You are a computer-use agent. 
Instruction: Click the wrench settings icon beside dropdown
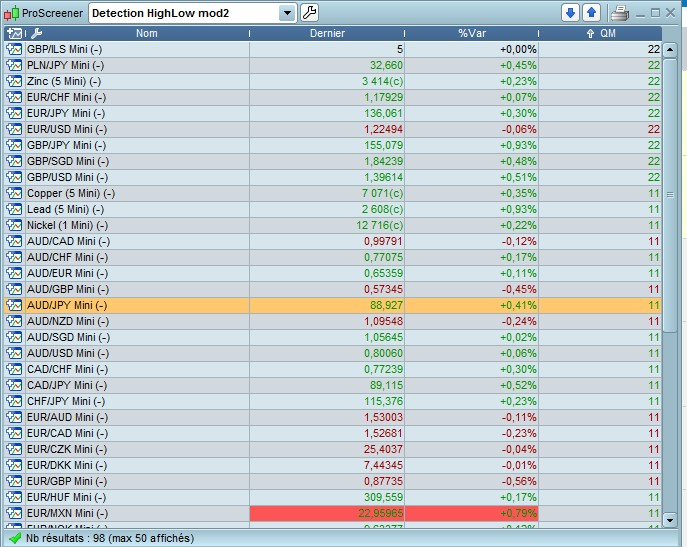309,13
